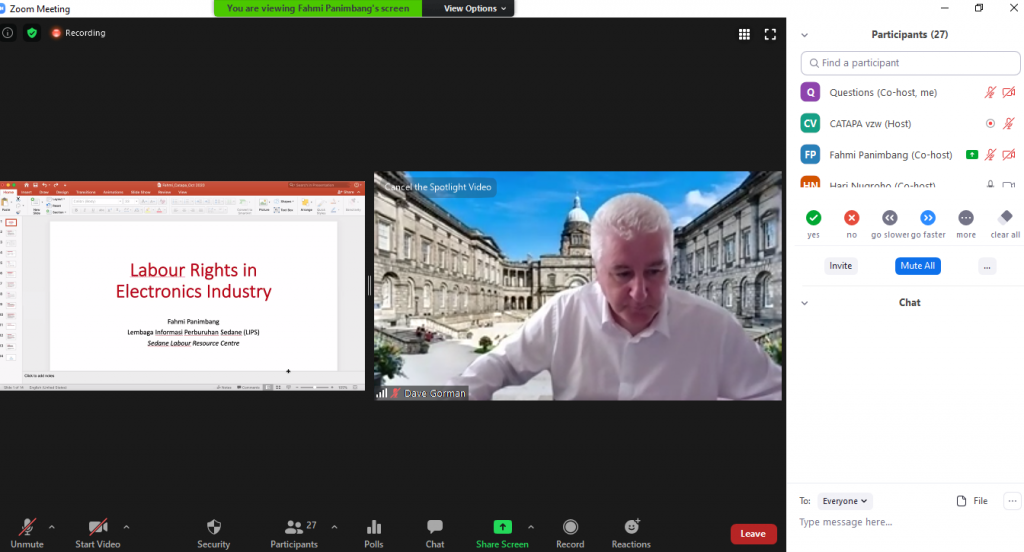Click the blue Mute All button

918,266
